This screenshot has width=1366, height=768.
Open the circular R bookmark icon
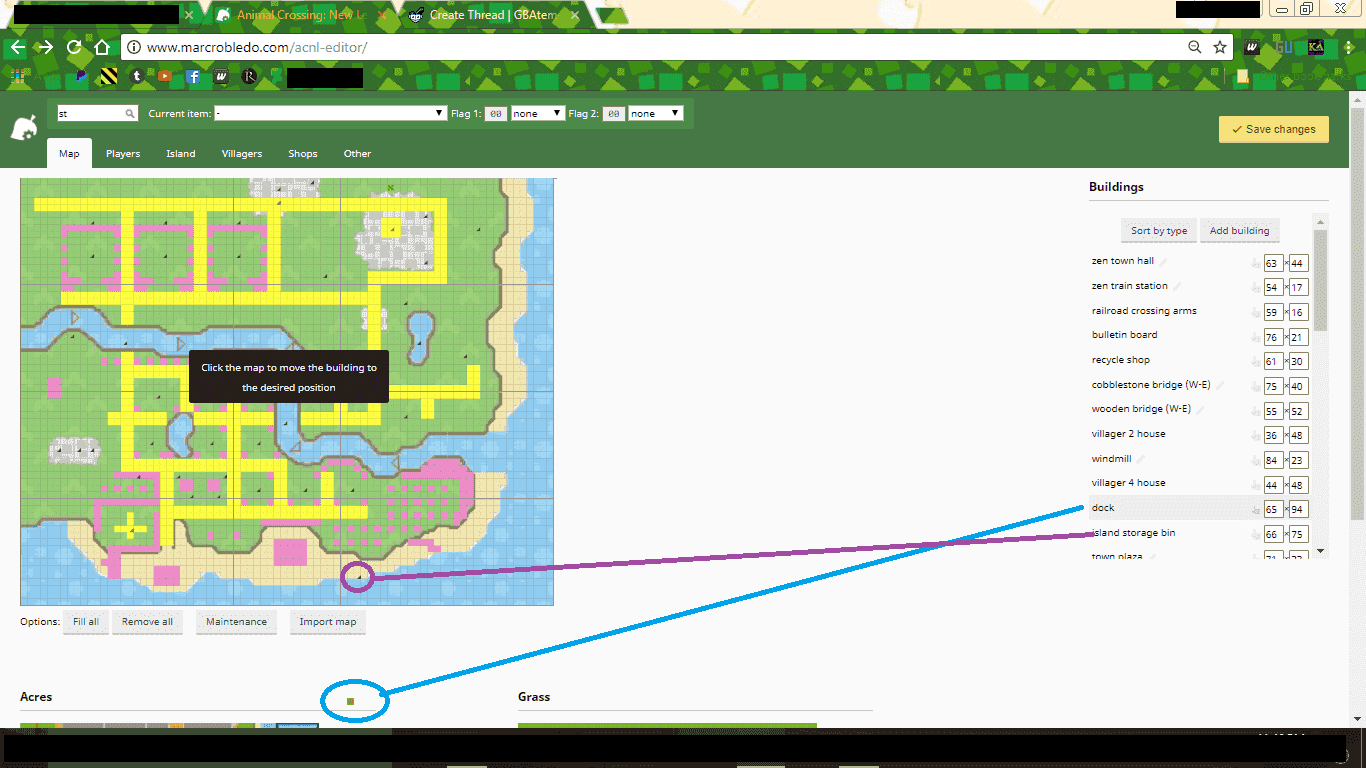tap(250, 76)
